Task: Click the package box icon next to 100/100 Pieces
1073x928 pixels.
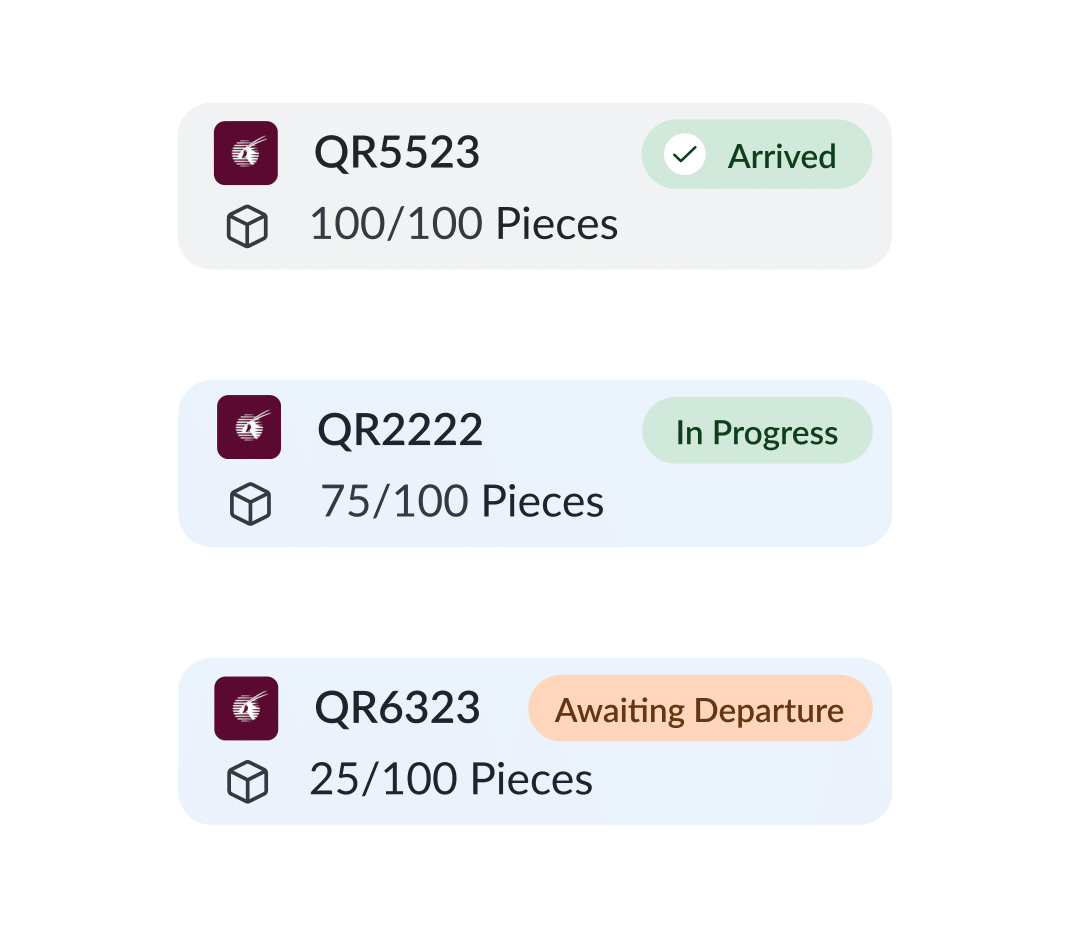Action: [x=247, y=227]
